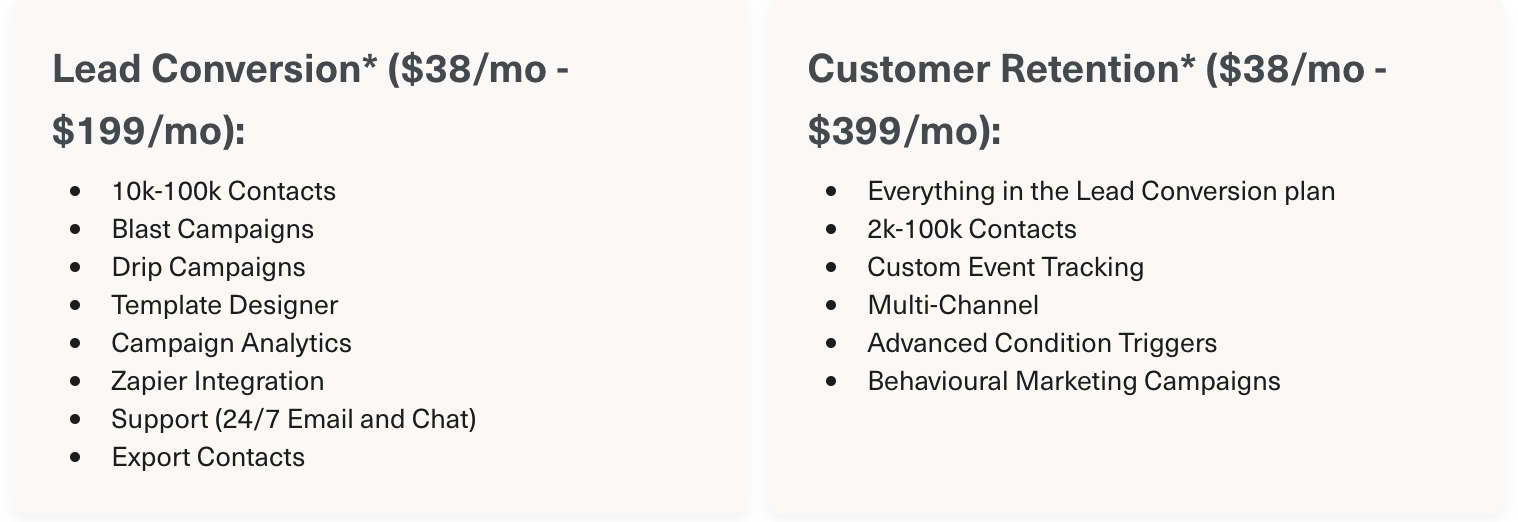The image size is (1518, 522).
Task: Click the Campaign Analytics feature
Action: pos(232,343)
